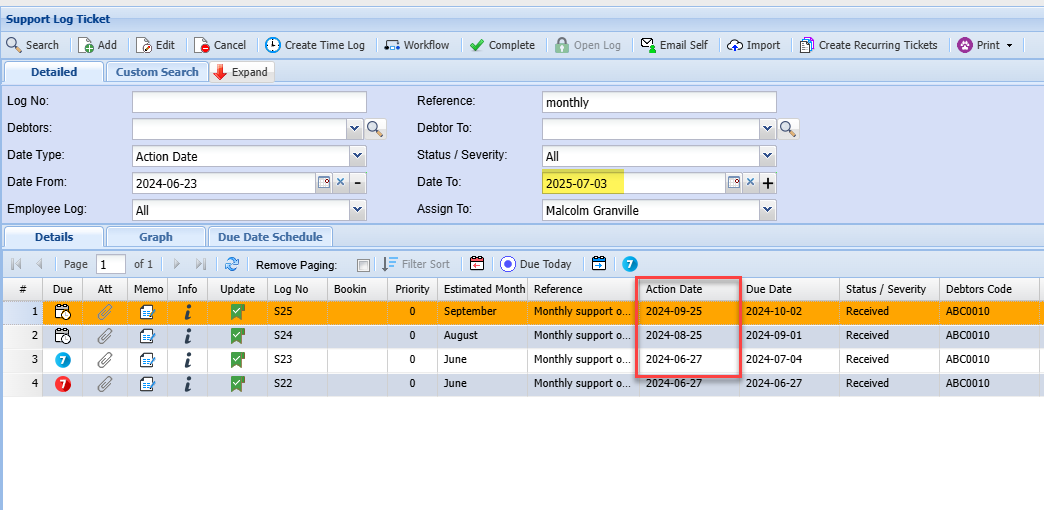
Task: Expand the Assign To dropdown
Action: click(x=767, y=210)
